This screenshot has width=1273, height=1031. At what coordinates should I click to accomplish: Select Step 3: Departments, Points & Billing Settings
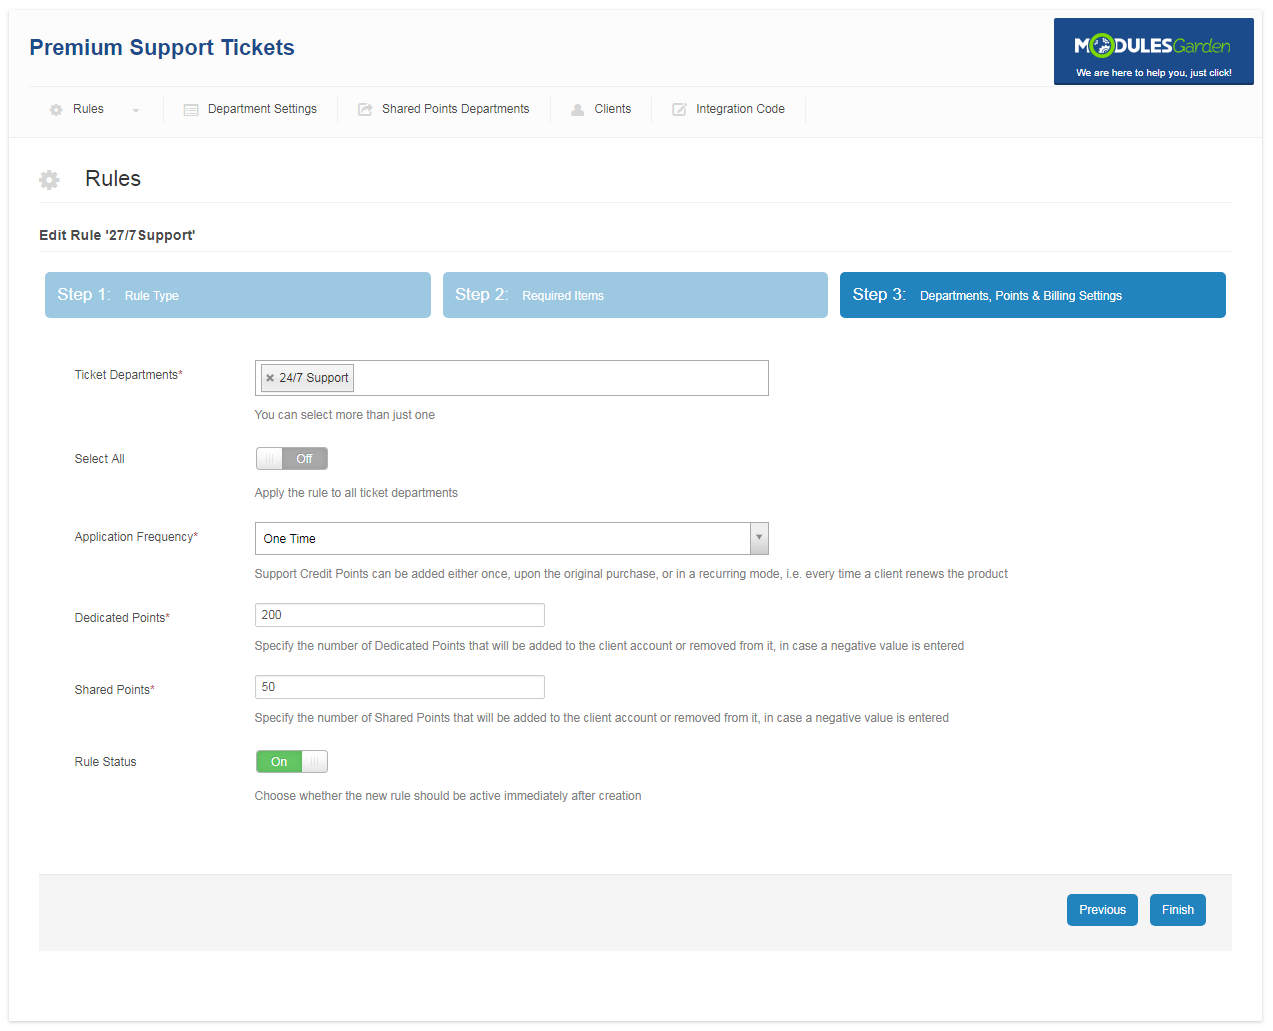(x=1032, y=295)
